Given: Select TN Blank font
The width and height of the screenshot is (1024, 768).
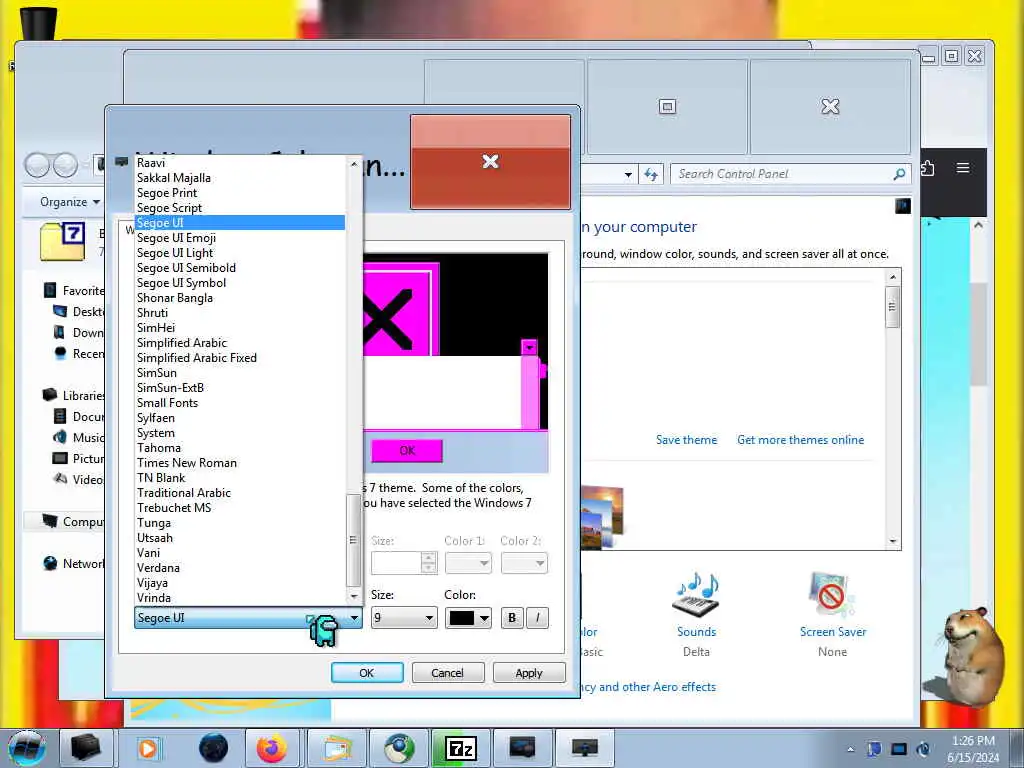Looking at the screenshot, I should 240,478.
